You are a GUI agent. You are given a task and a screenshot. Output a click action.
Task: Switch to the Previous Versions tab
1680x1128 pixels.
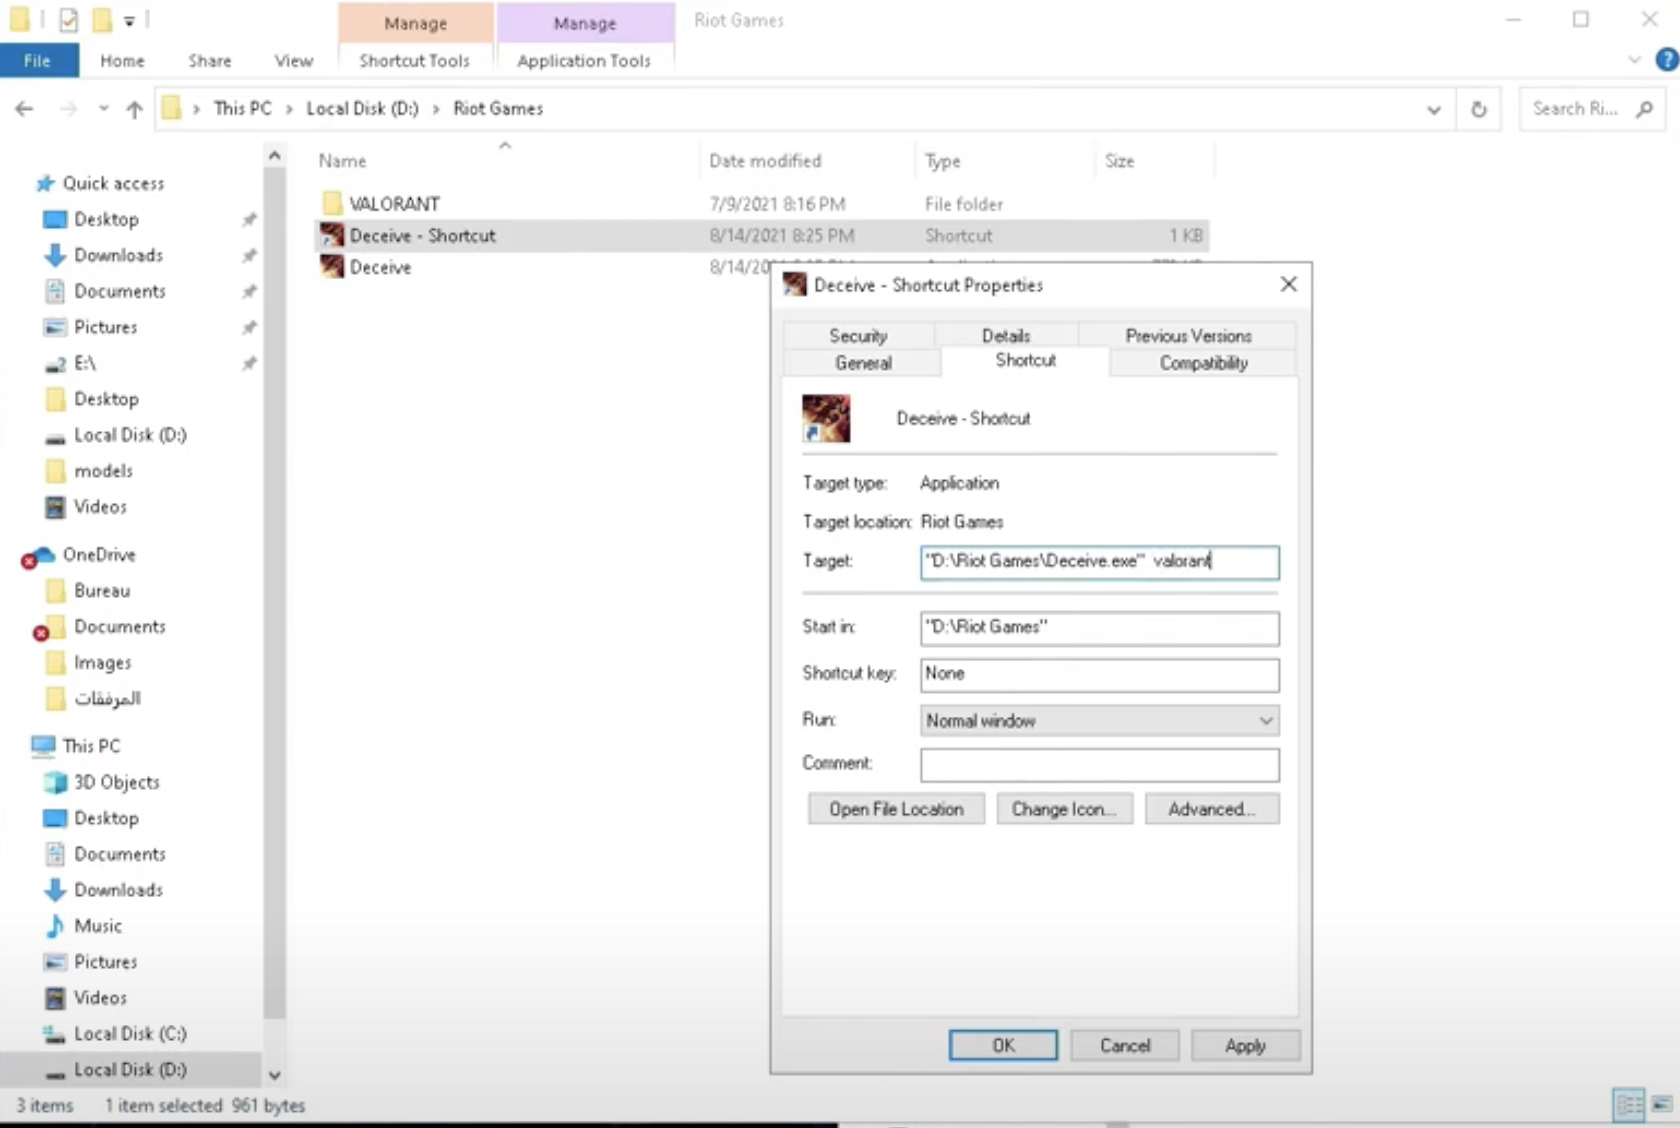pos(1188,336)
